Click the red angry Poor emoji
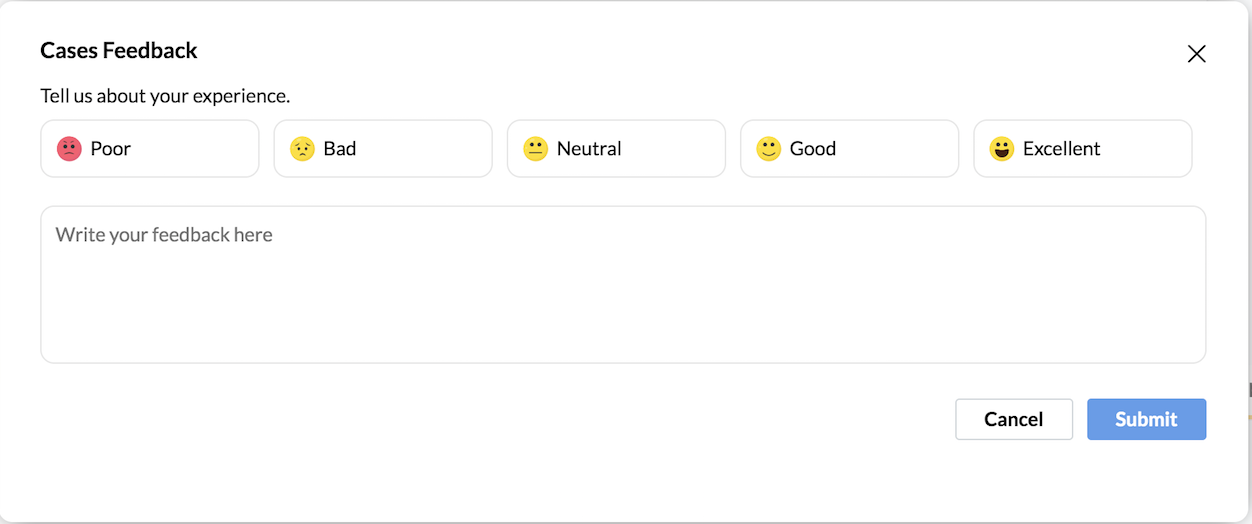The height and width of the screenshot is (524, 1252). (x=69, y=149)
